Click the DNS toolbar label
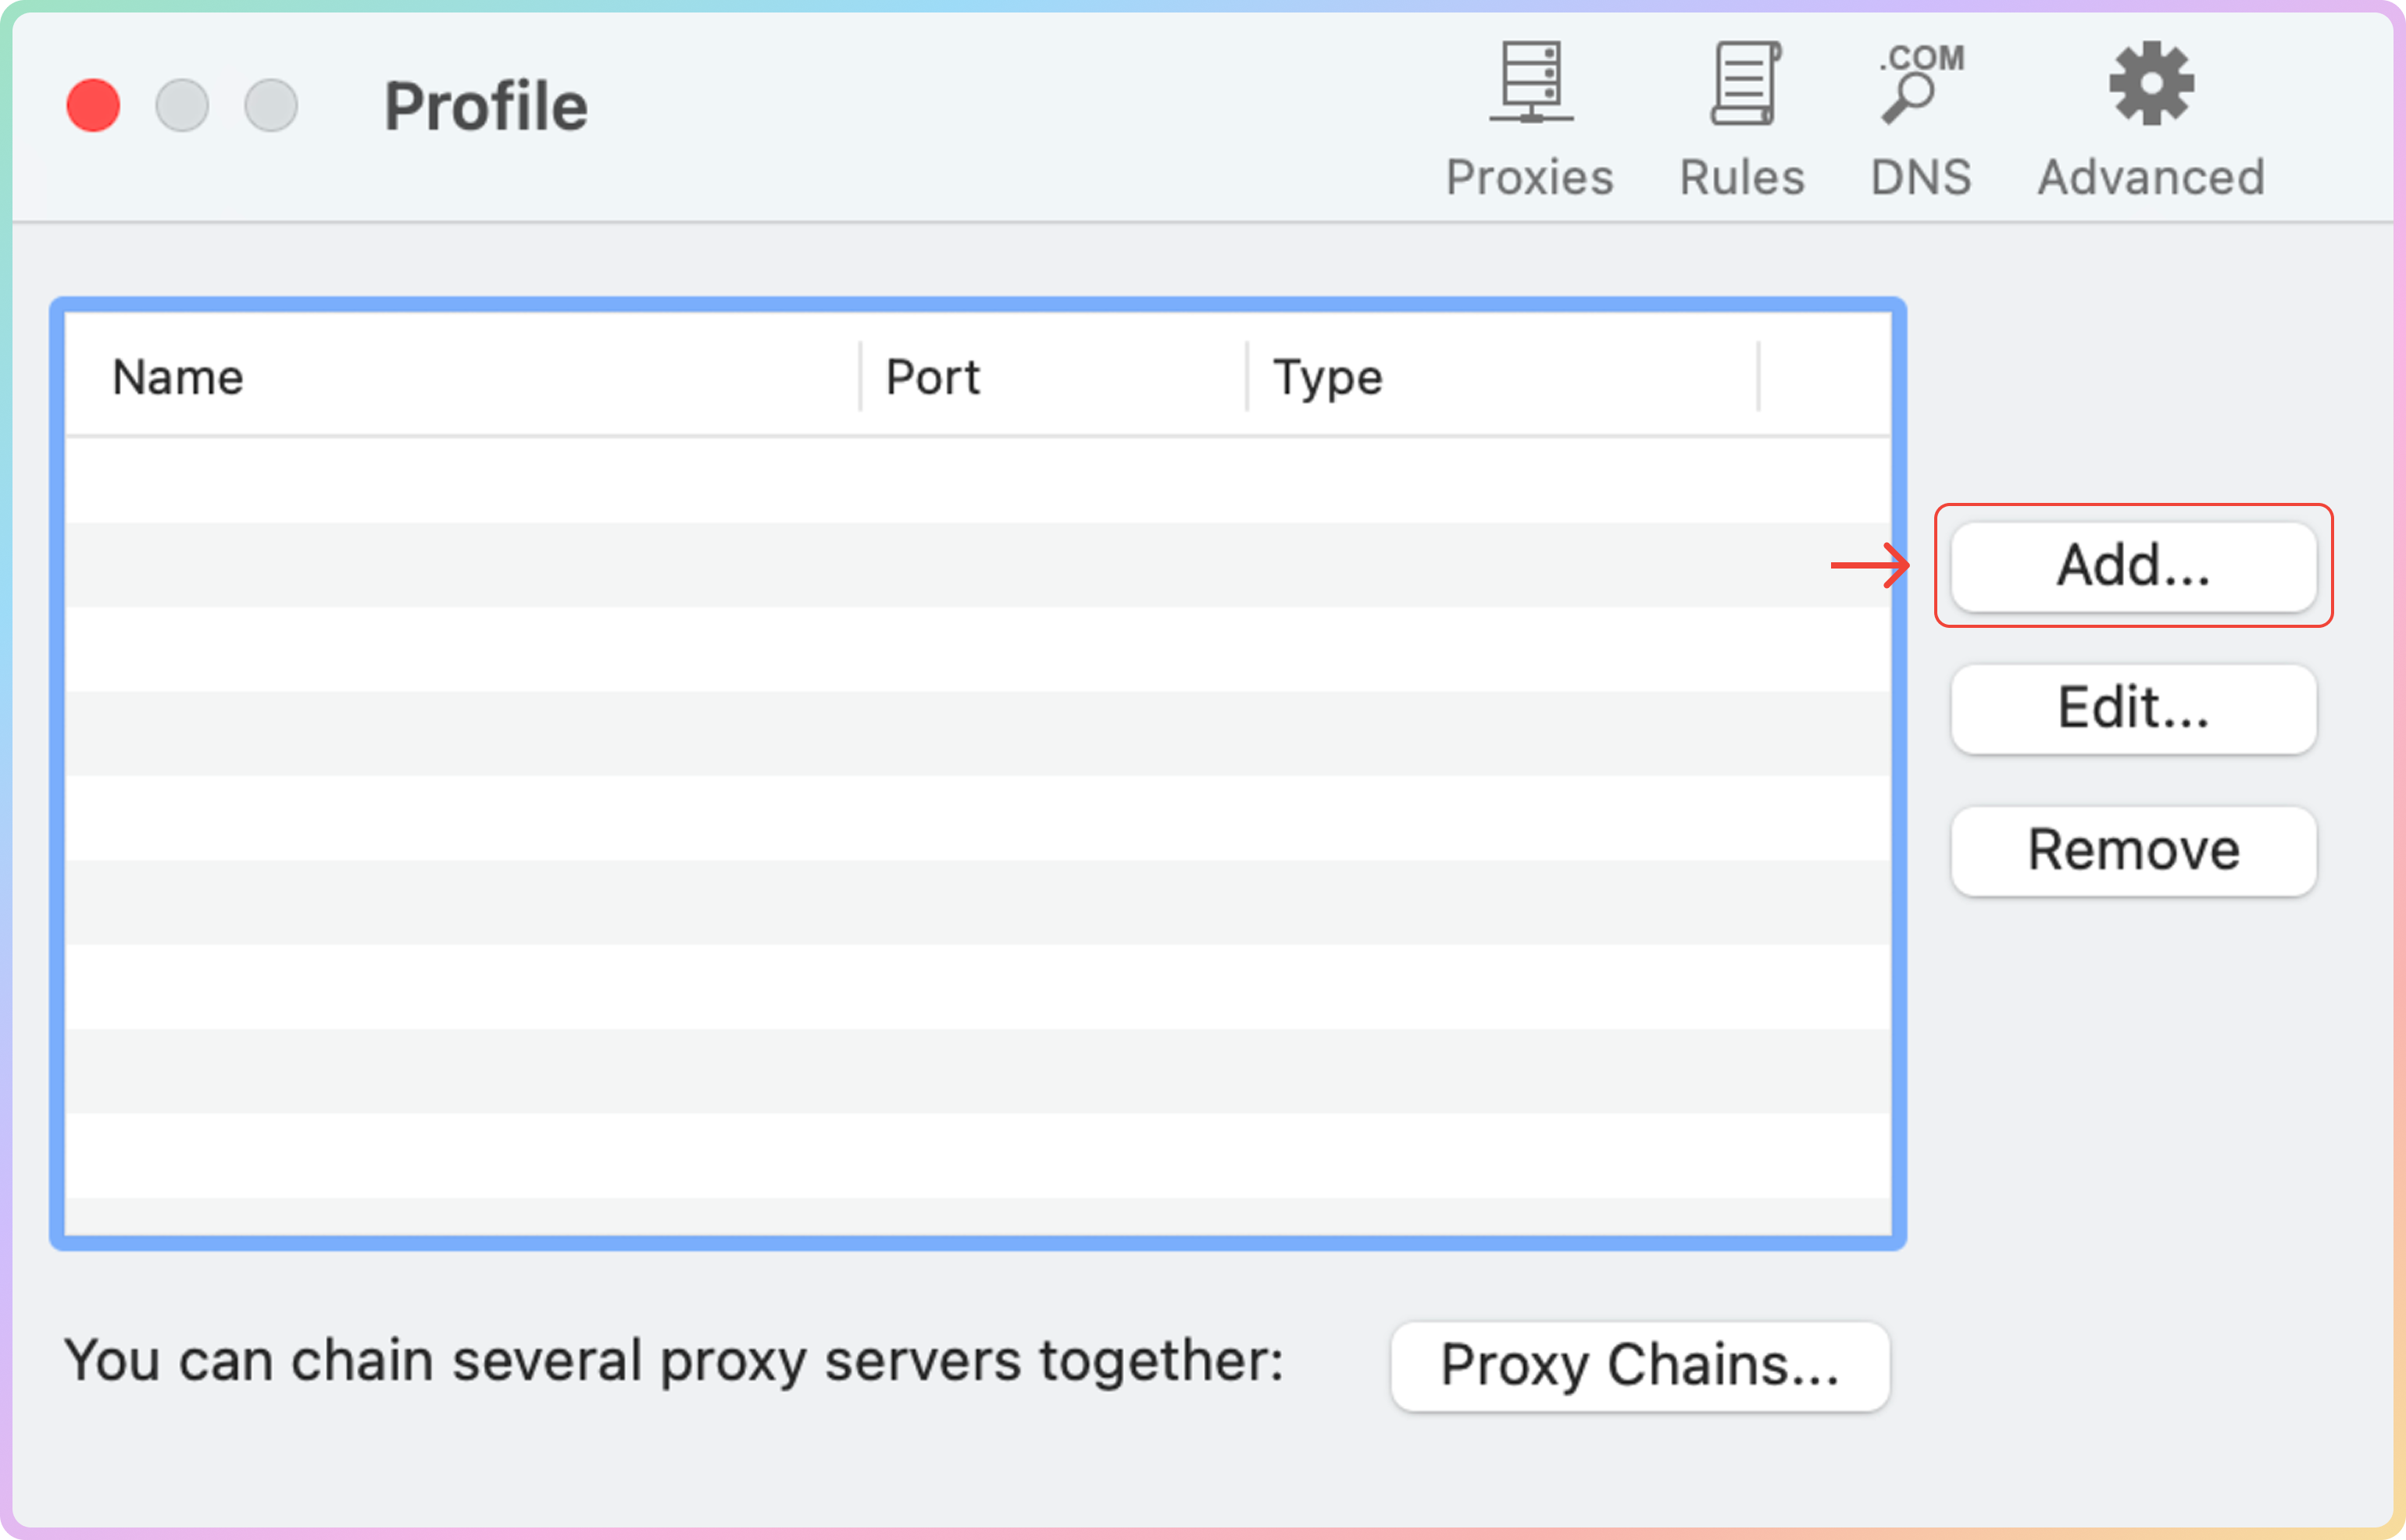Screen dimensions: 2406x1540 [x=1921, y=178]
